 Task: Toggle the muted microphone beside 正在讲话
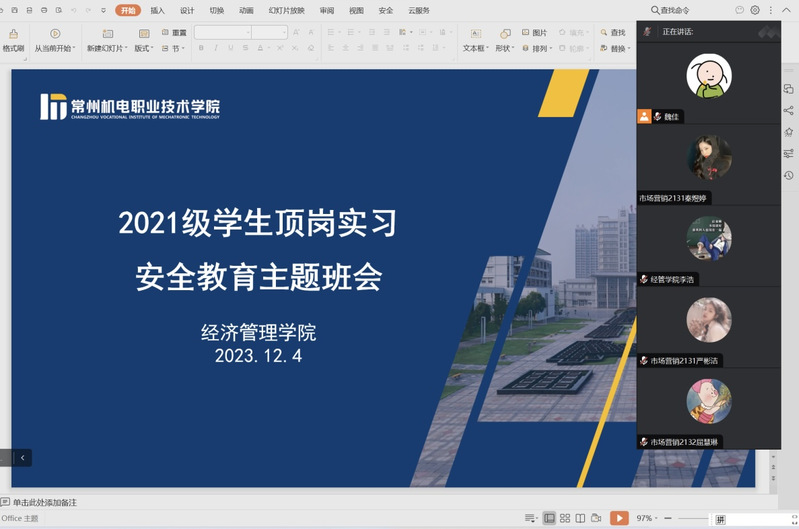pos(648,32)
